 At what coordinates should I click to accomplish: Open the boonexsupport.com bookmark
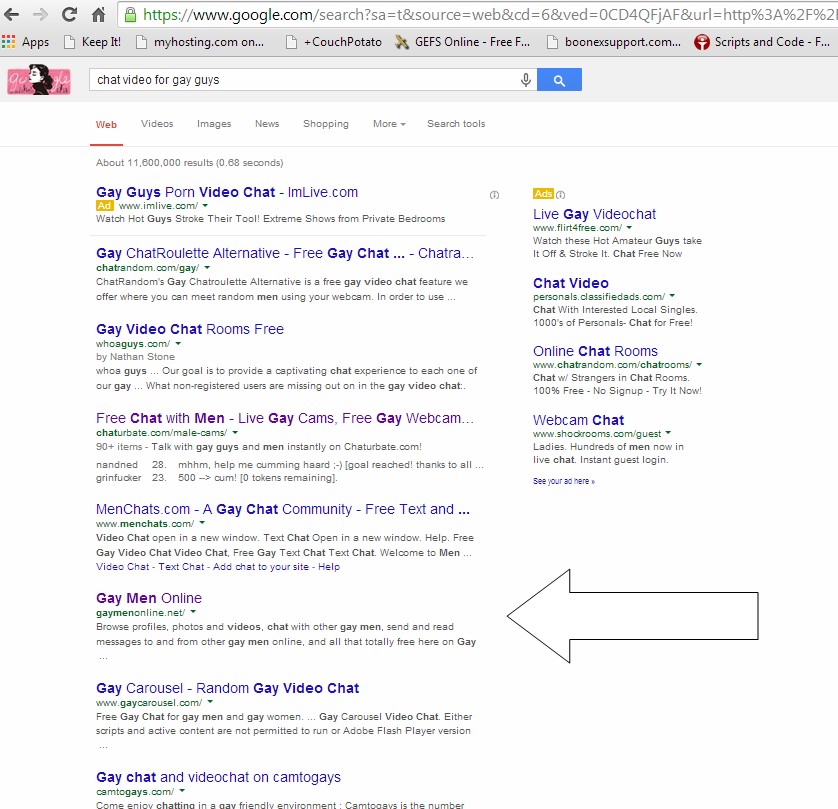pos(614,42)
